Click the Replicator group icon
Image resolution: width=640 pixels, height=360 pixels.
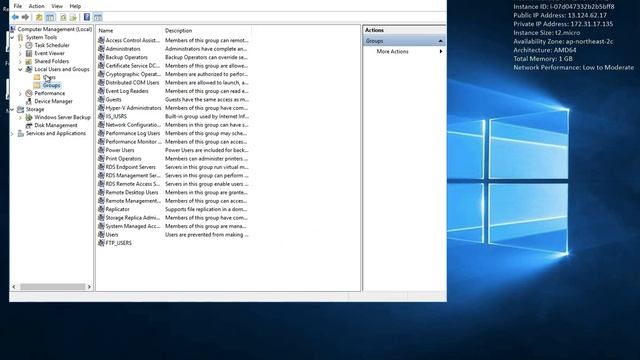point(101,209)
